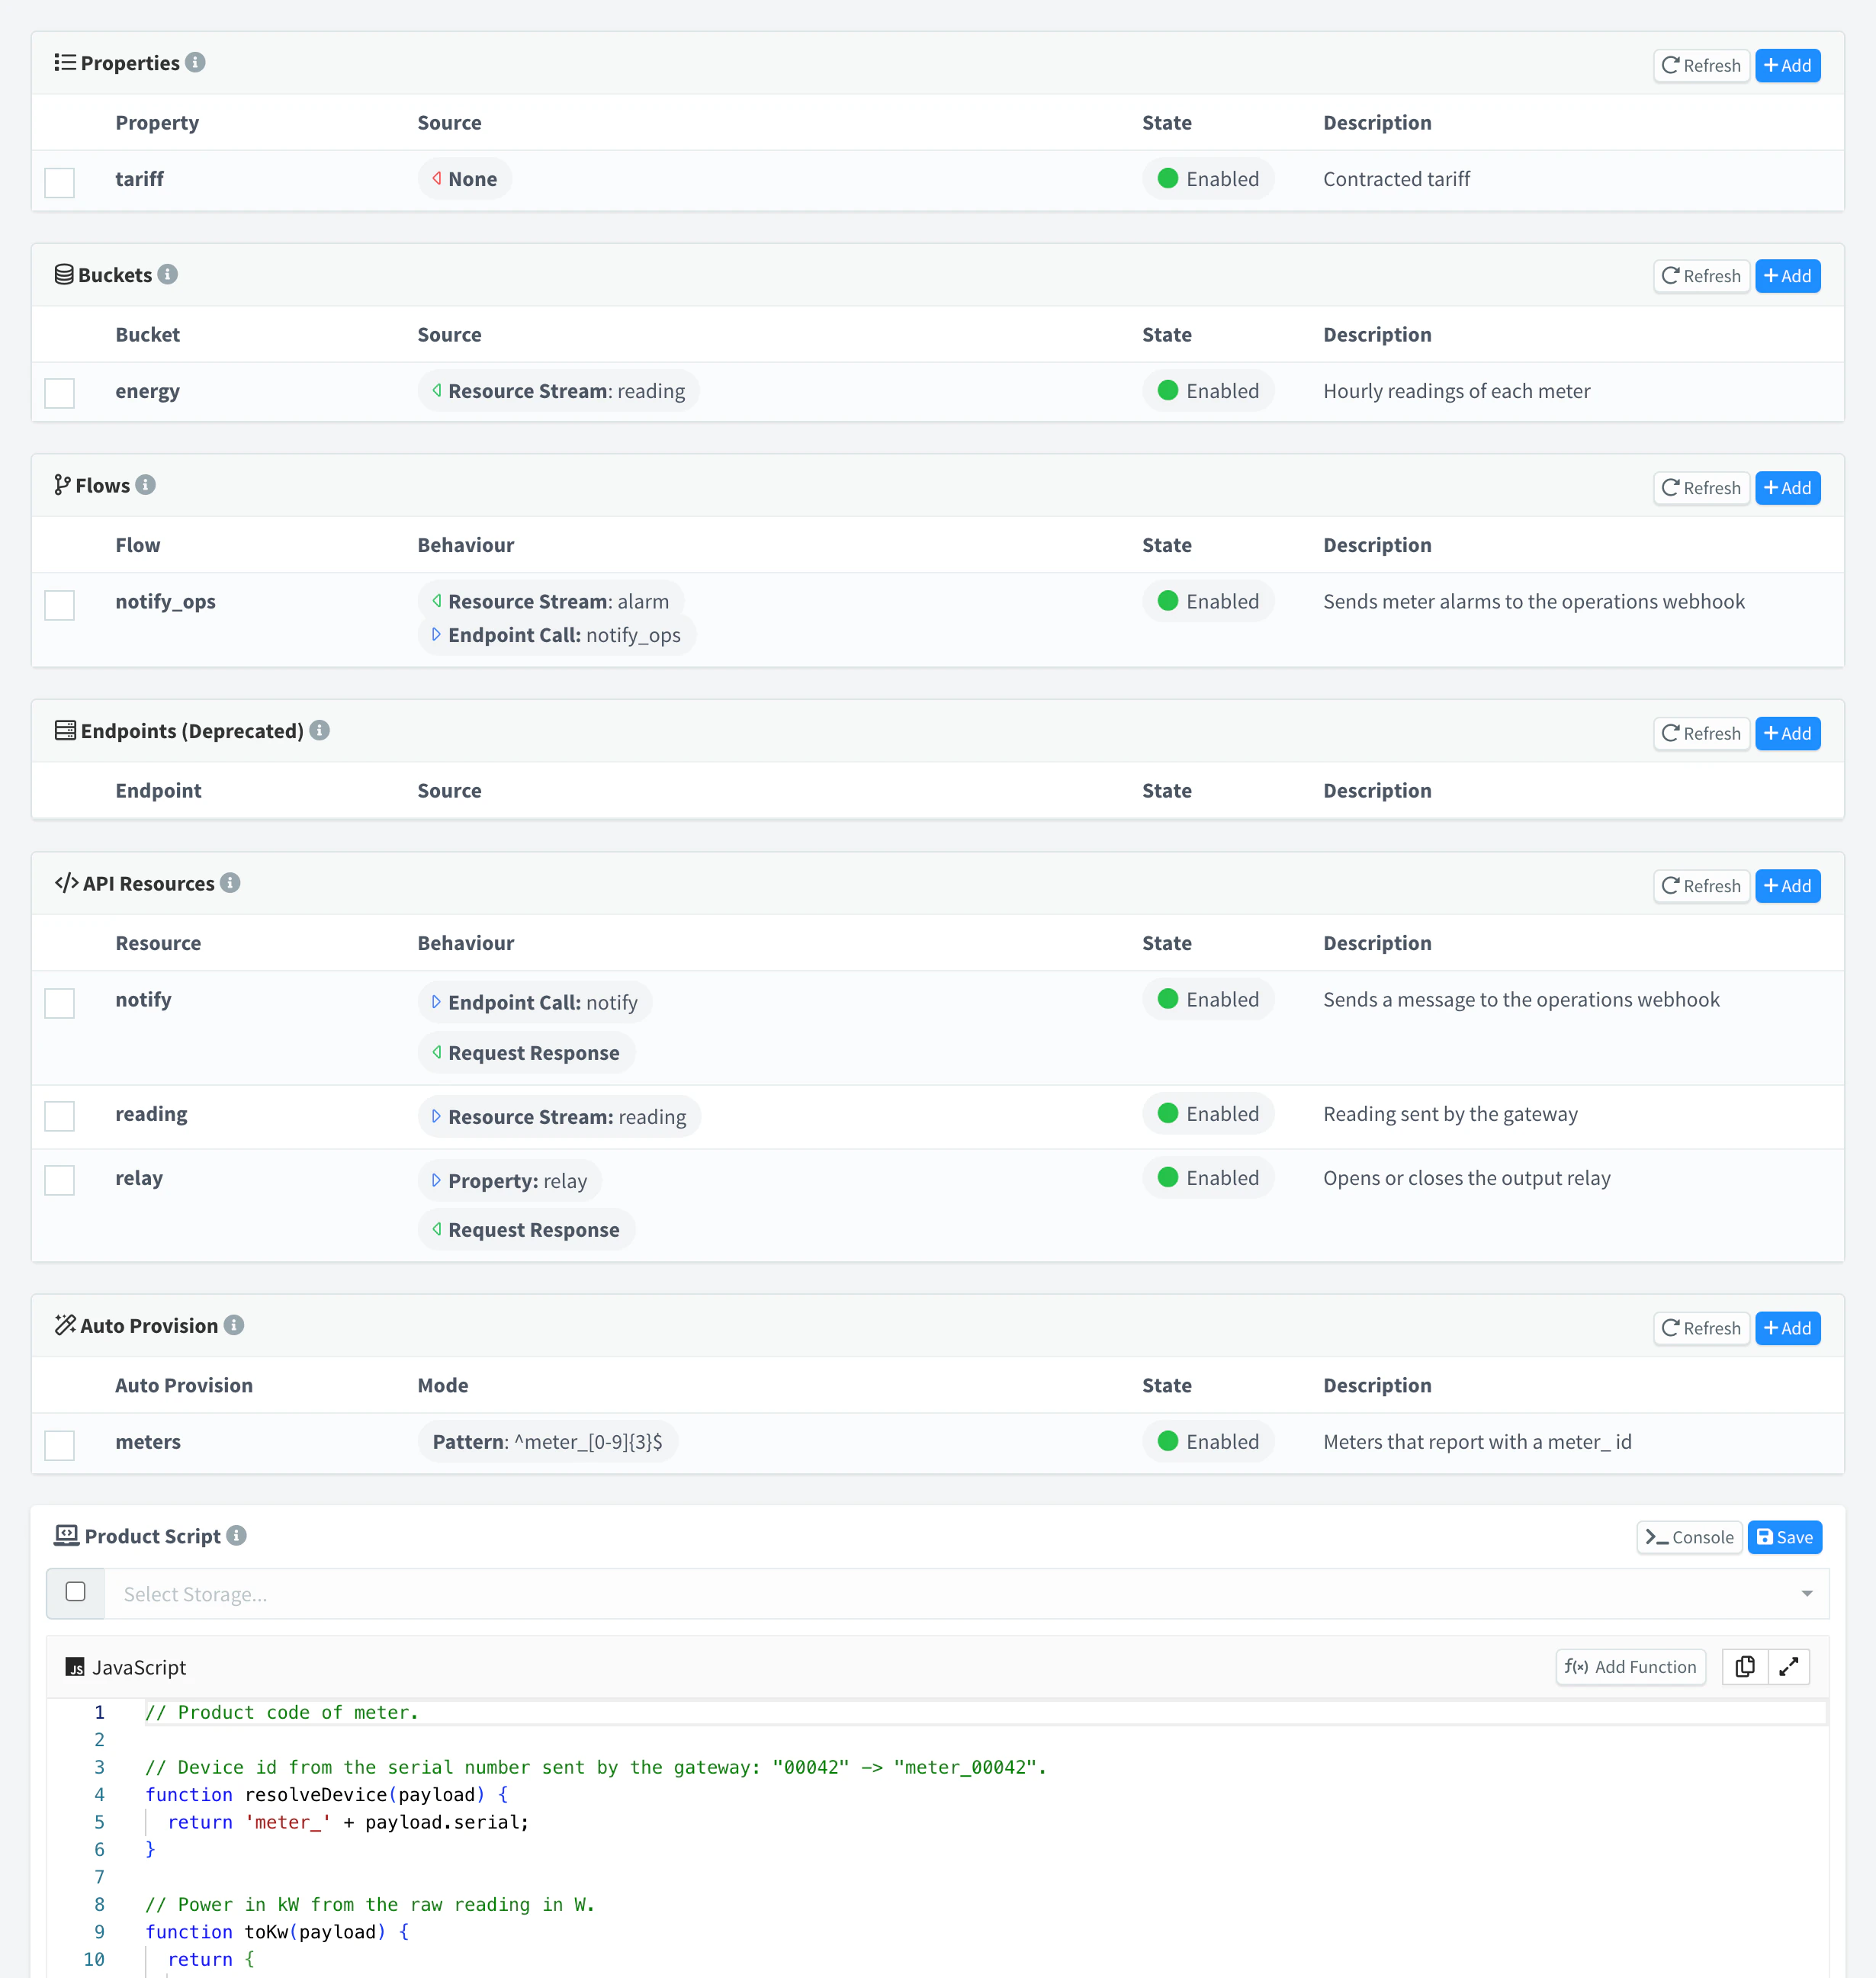
Task: Select the tariff property checkbox
Action: tap(60, 183)
